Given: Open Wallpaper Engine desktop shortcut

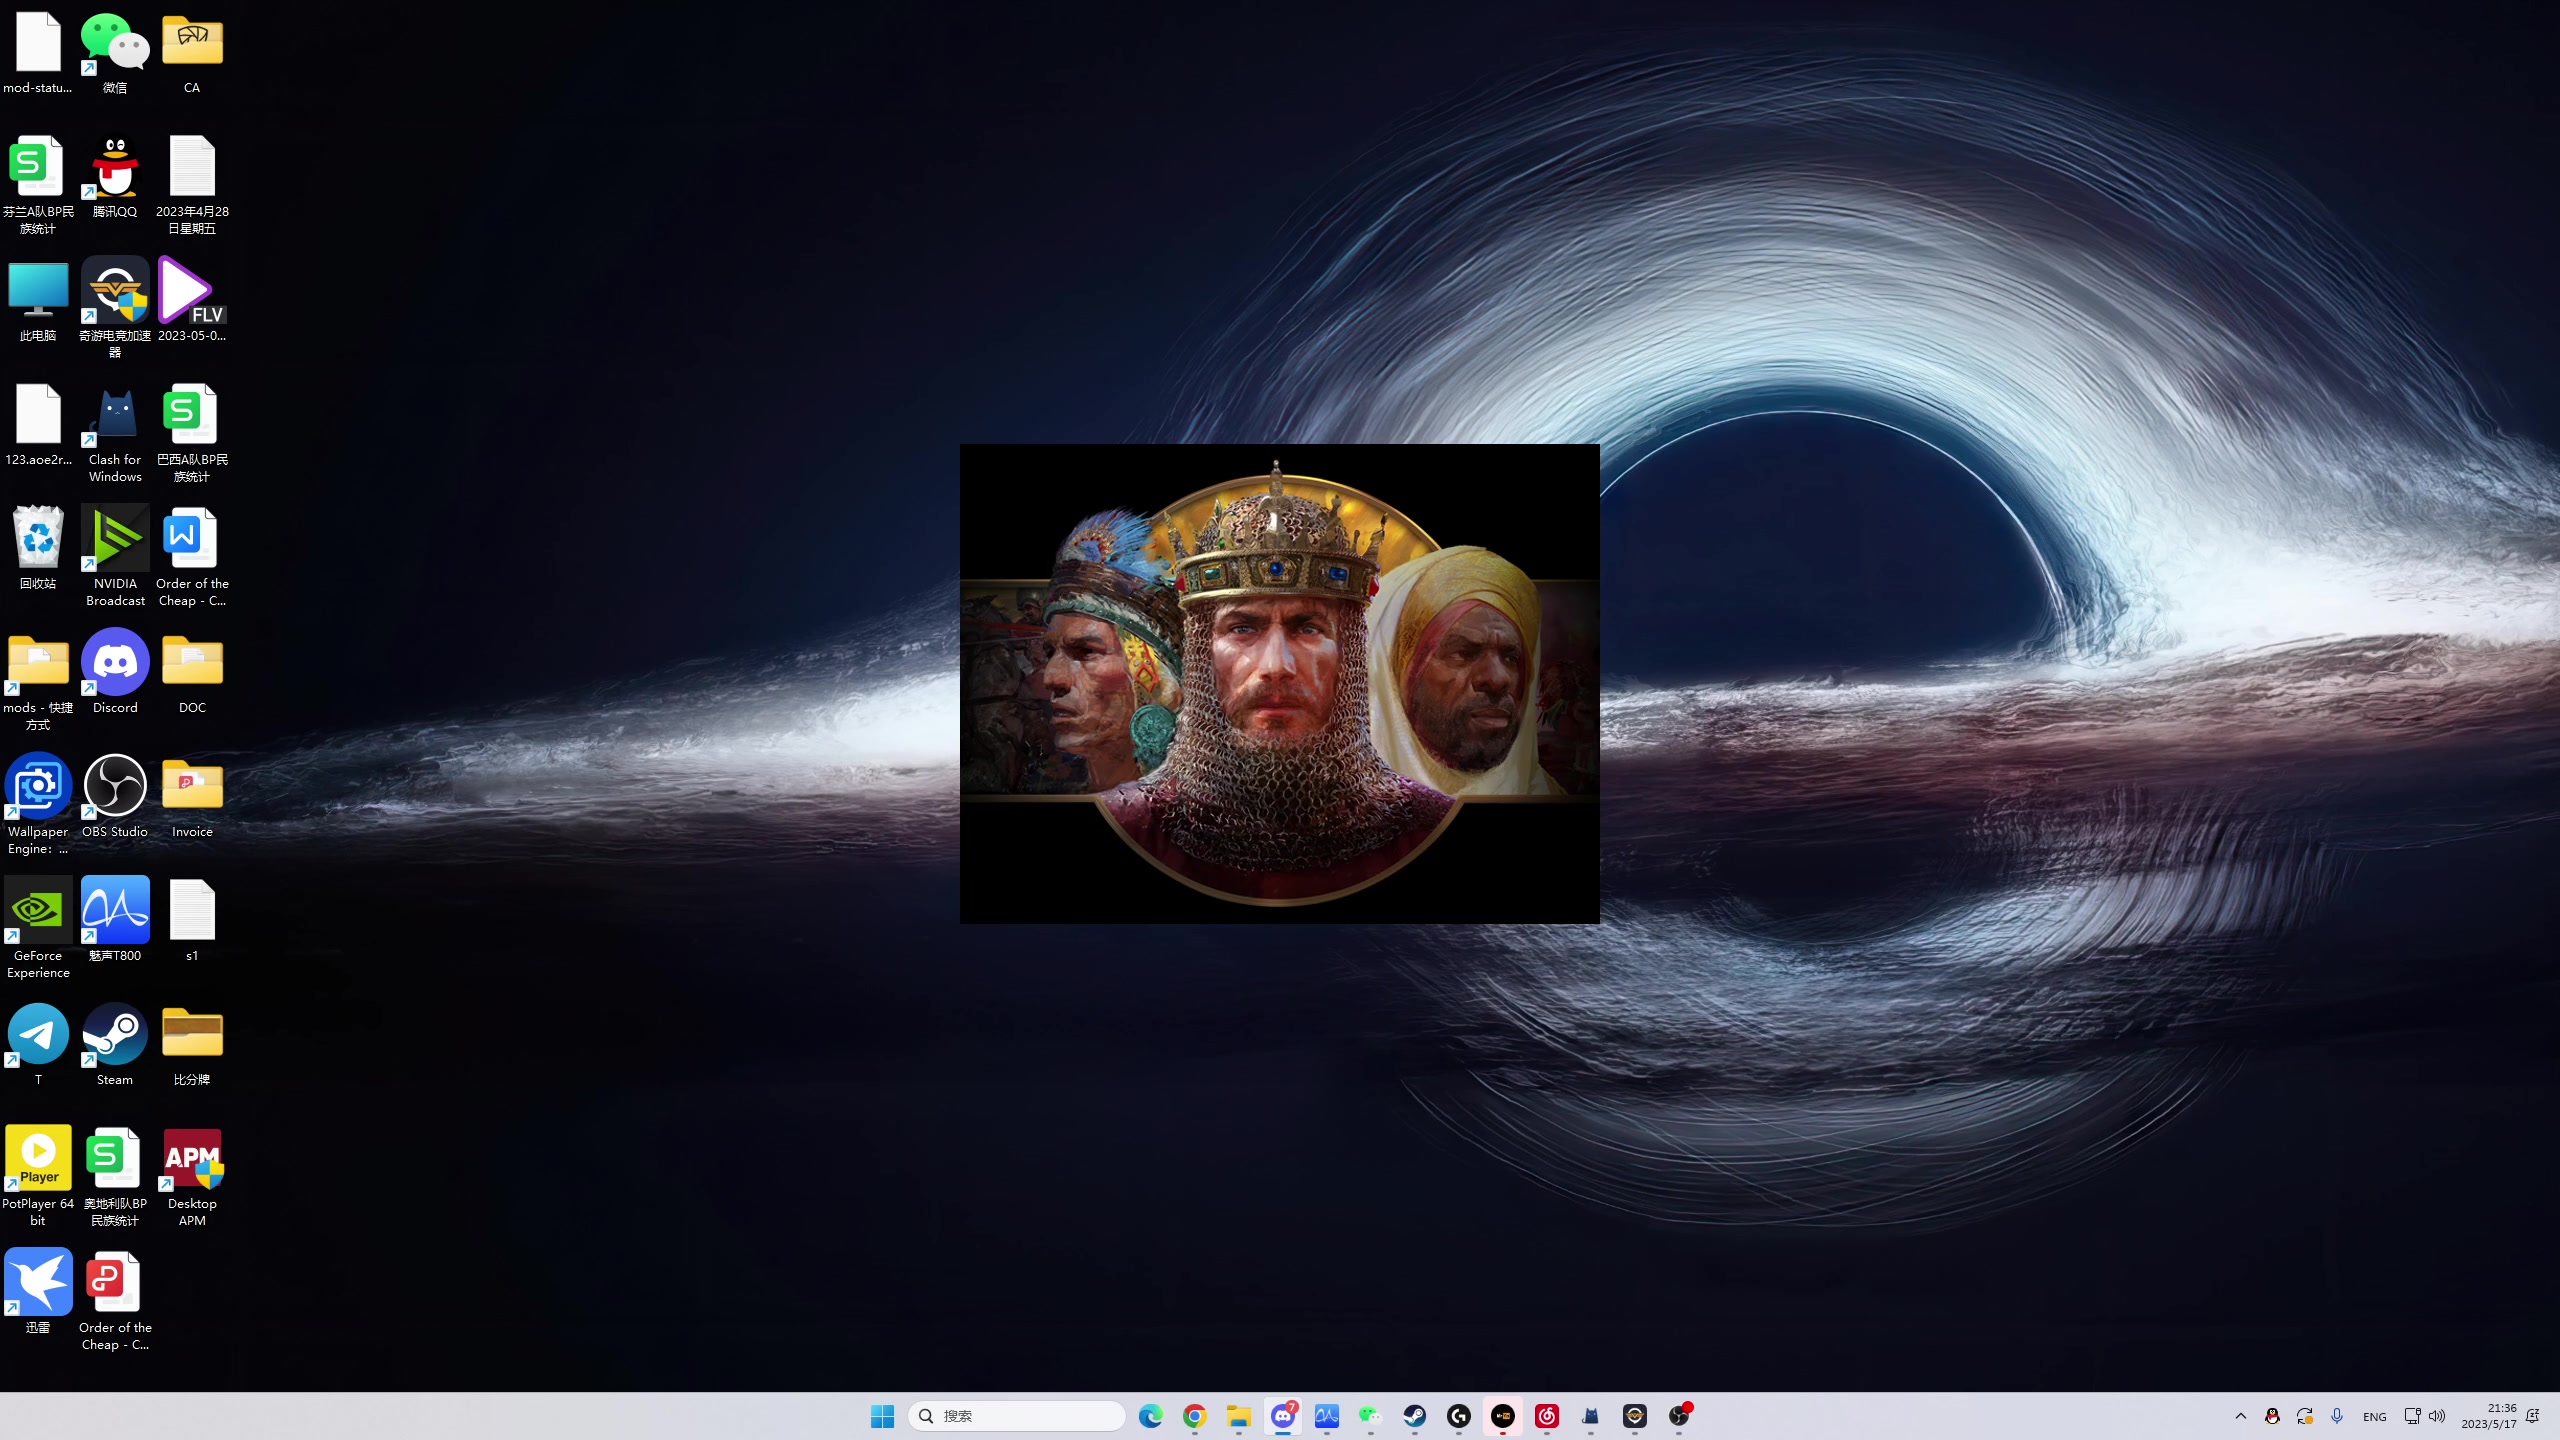Looking at the screenshot, I should tap(38, 786).
